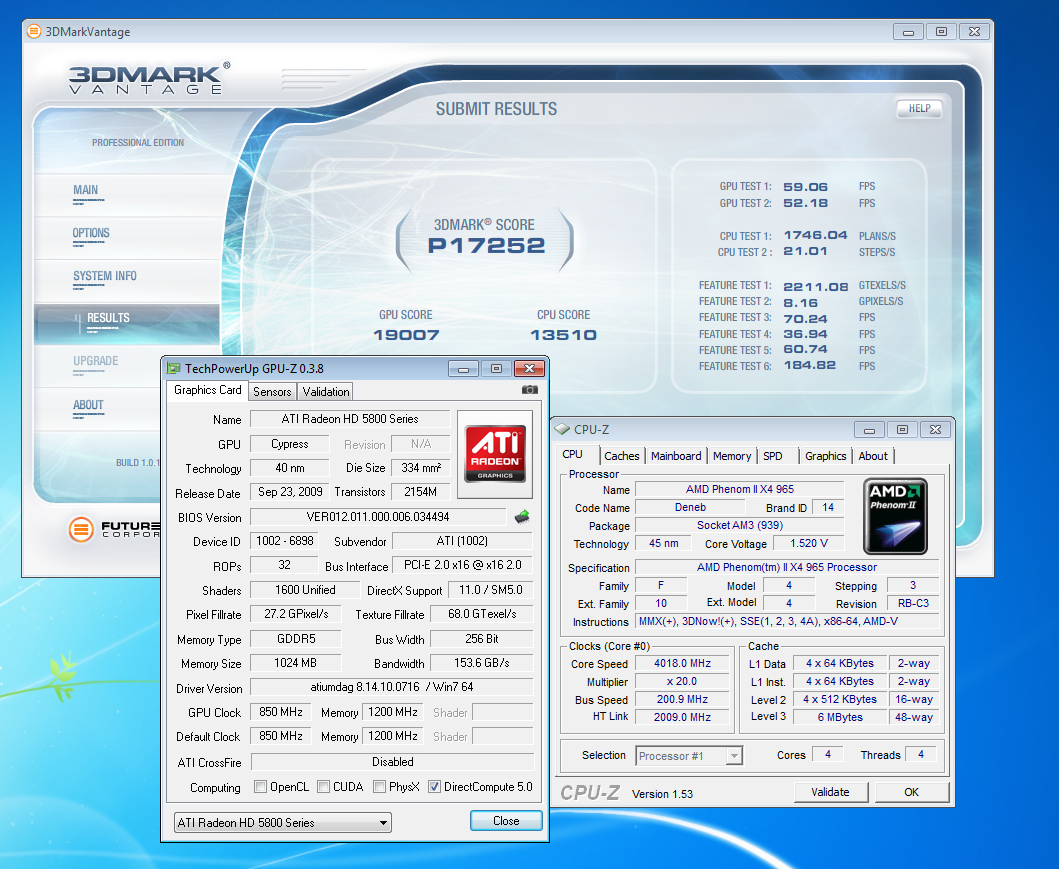This screenshot has height=869, width=1059.
Task: Click the Driver Version field in GPU-Z
Action: pyautogui.click(x=392, y=687)
